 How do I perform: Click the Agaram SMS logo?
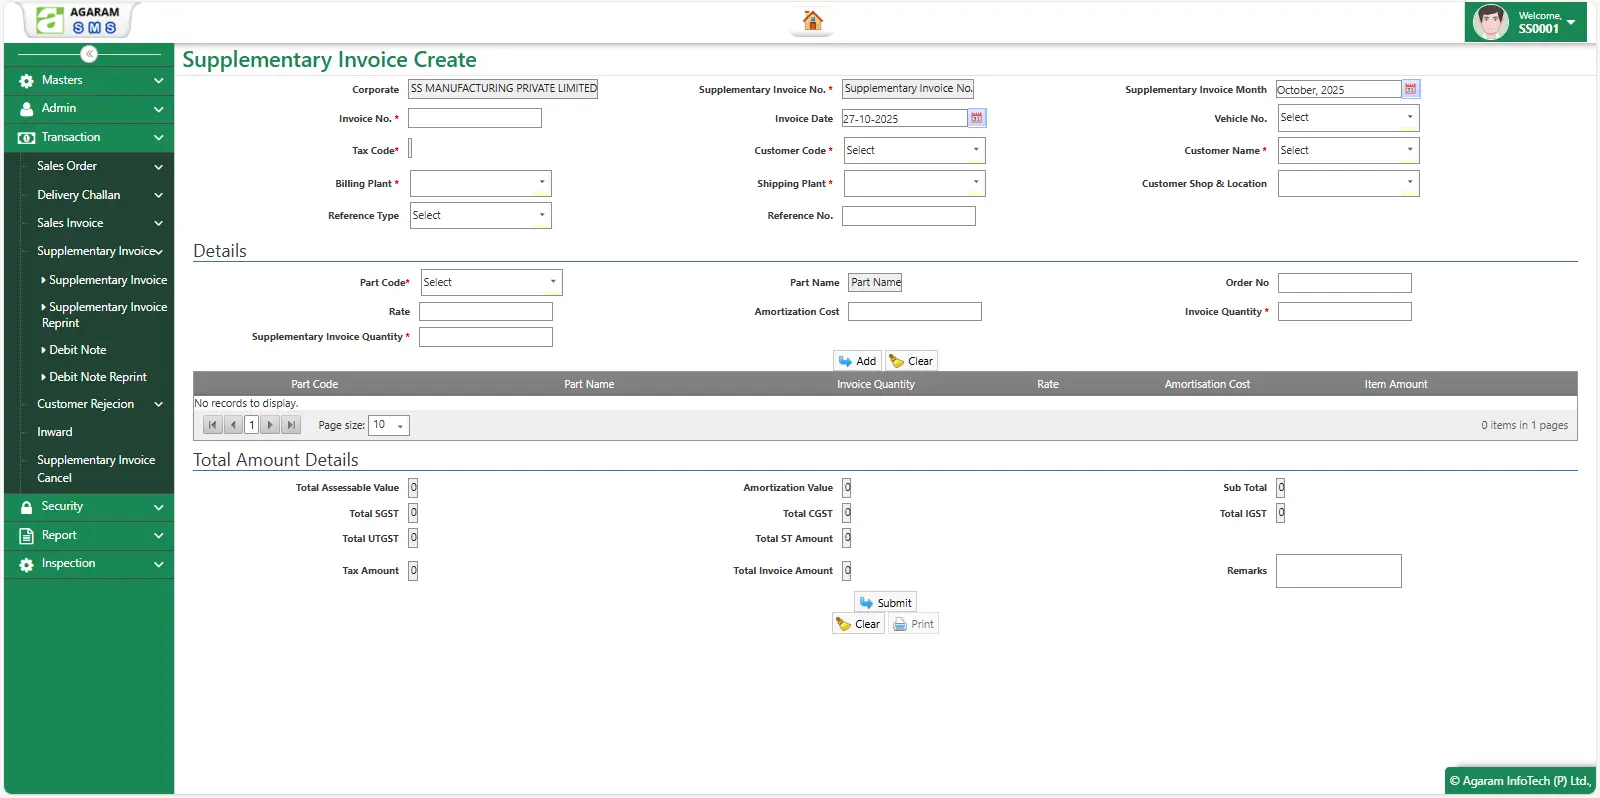(78, 20)
